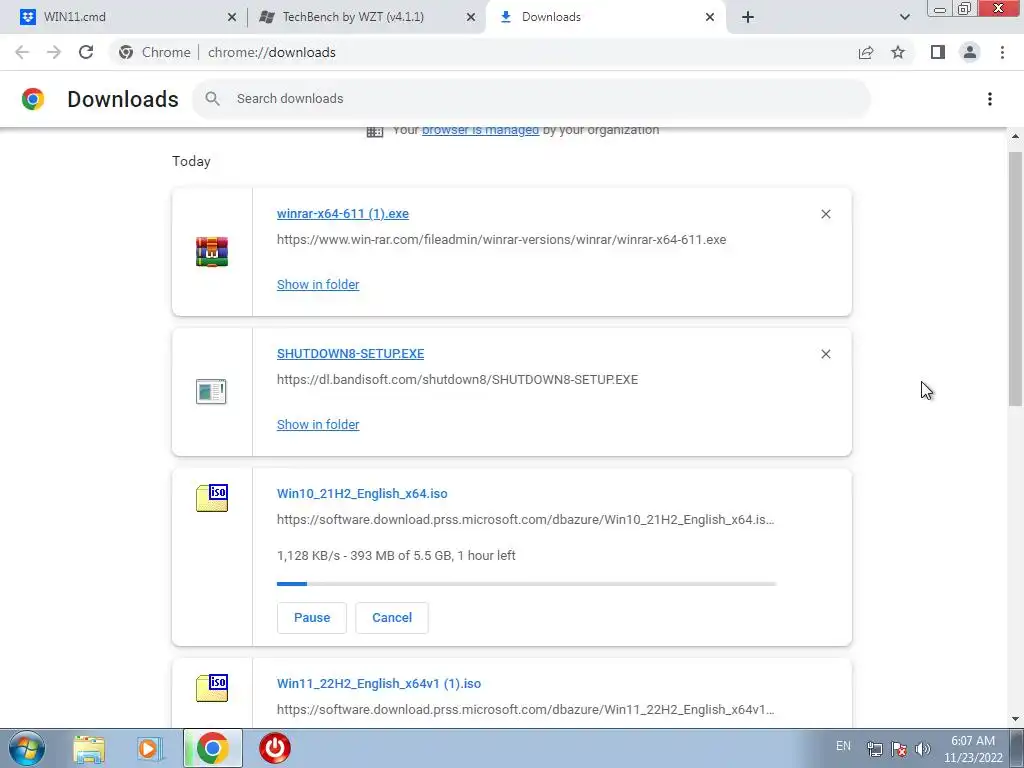This screenshot has width=1024, height=768.
Task: Open Windows Explorer from taskbar
Action: 89,749
